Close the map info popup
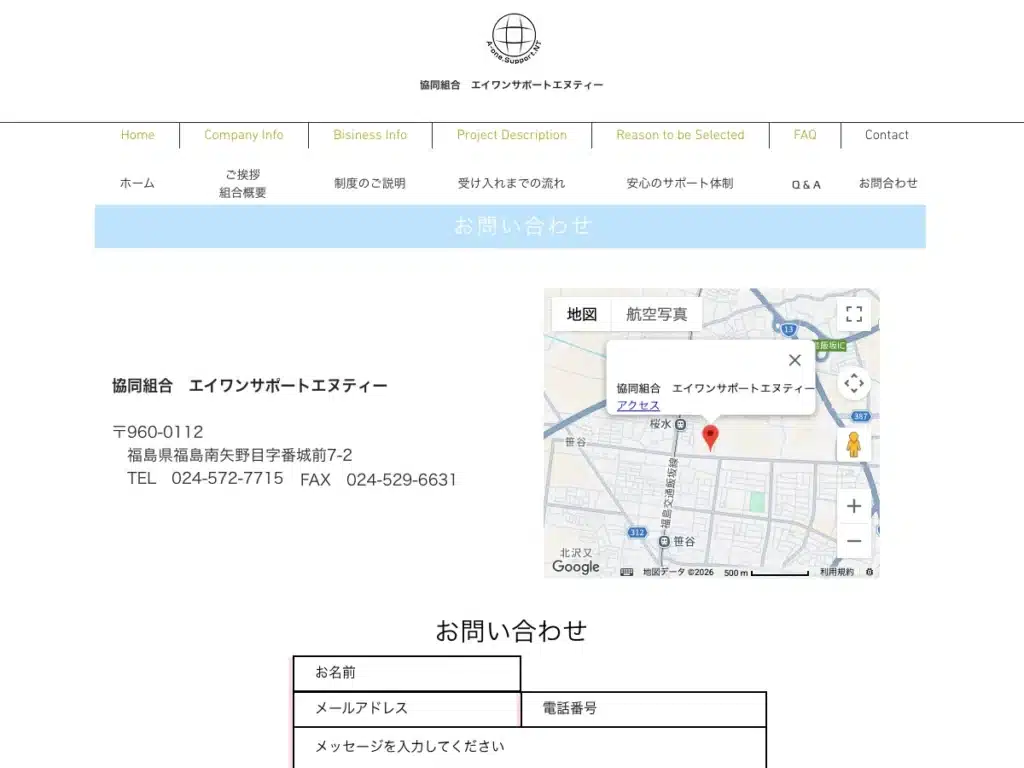Image resolution: width=1024 pixels, height=768 pixels. (x=795, y=360)
